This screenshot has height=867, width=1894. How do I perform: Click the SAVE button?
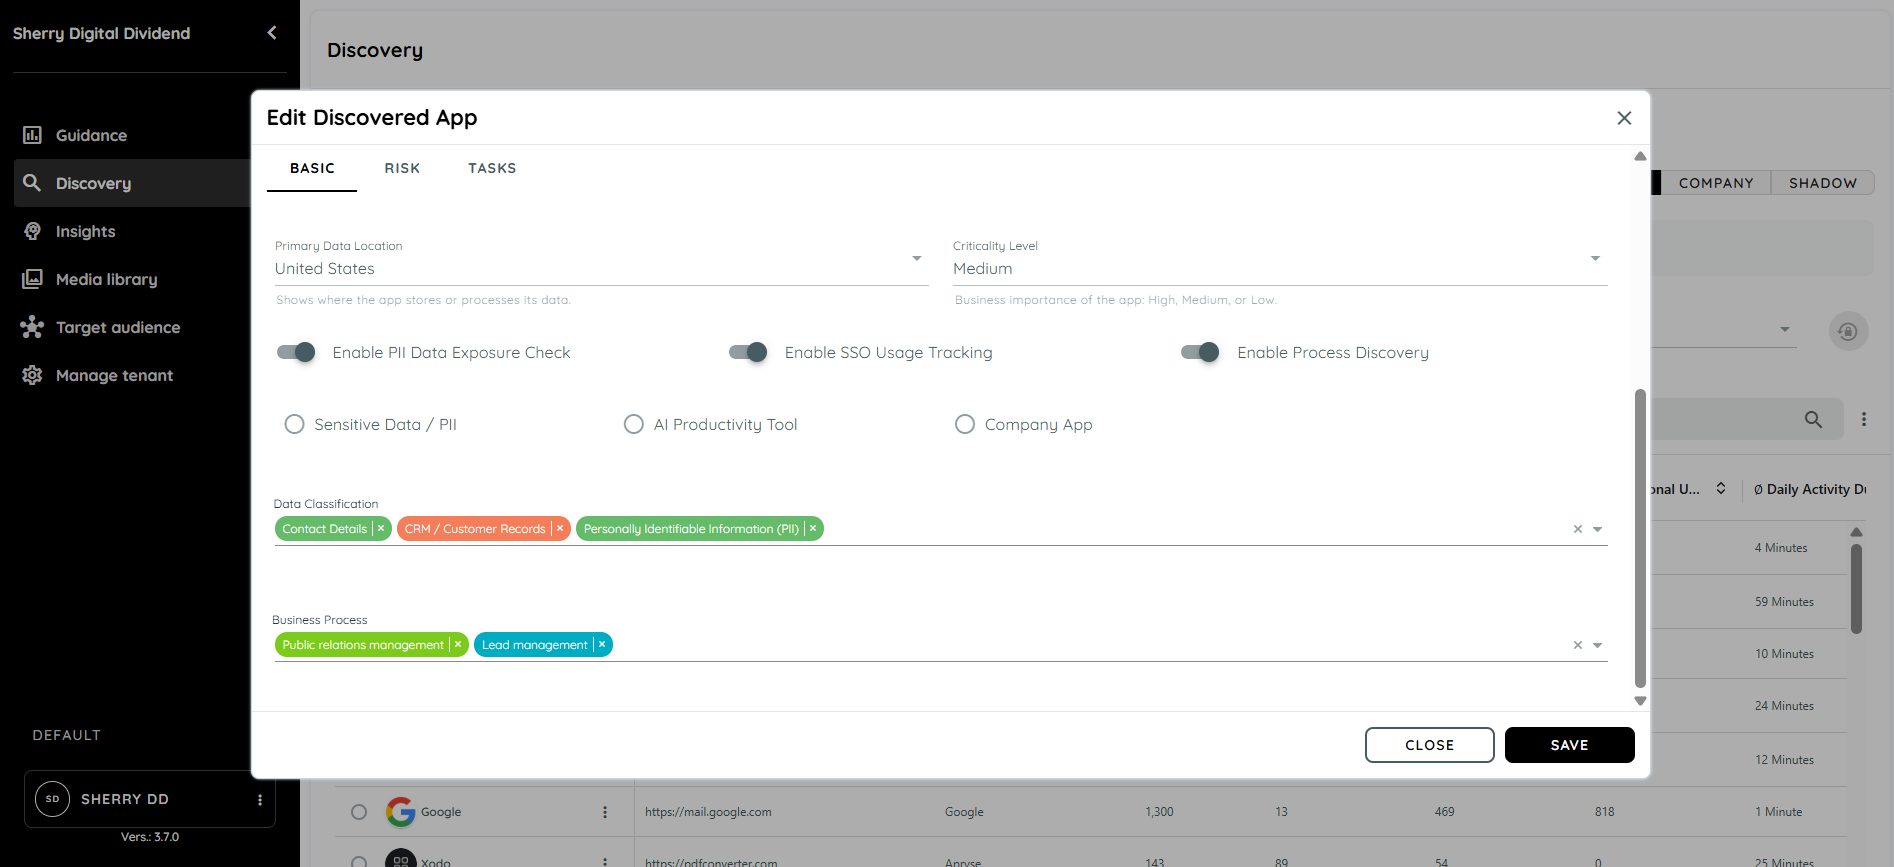click(1570, 745)
